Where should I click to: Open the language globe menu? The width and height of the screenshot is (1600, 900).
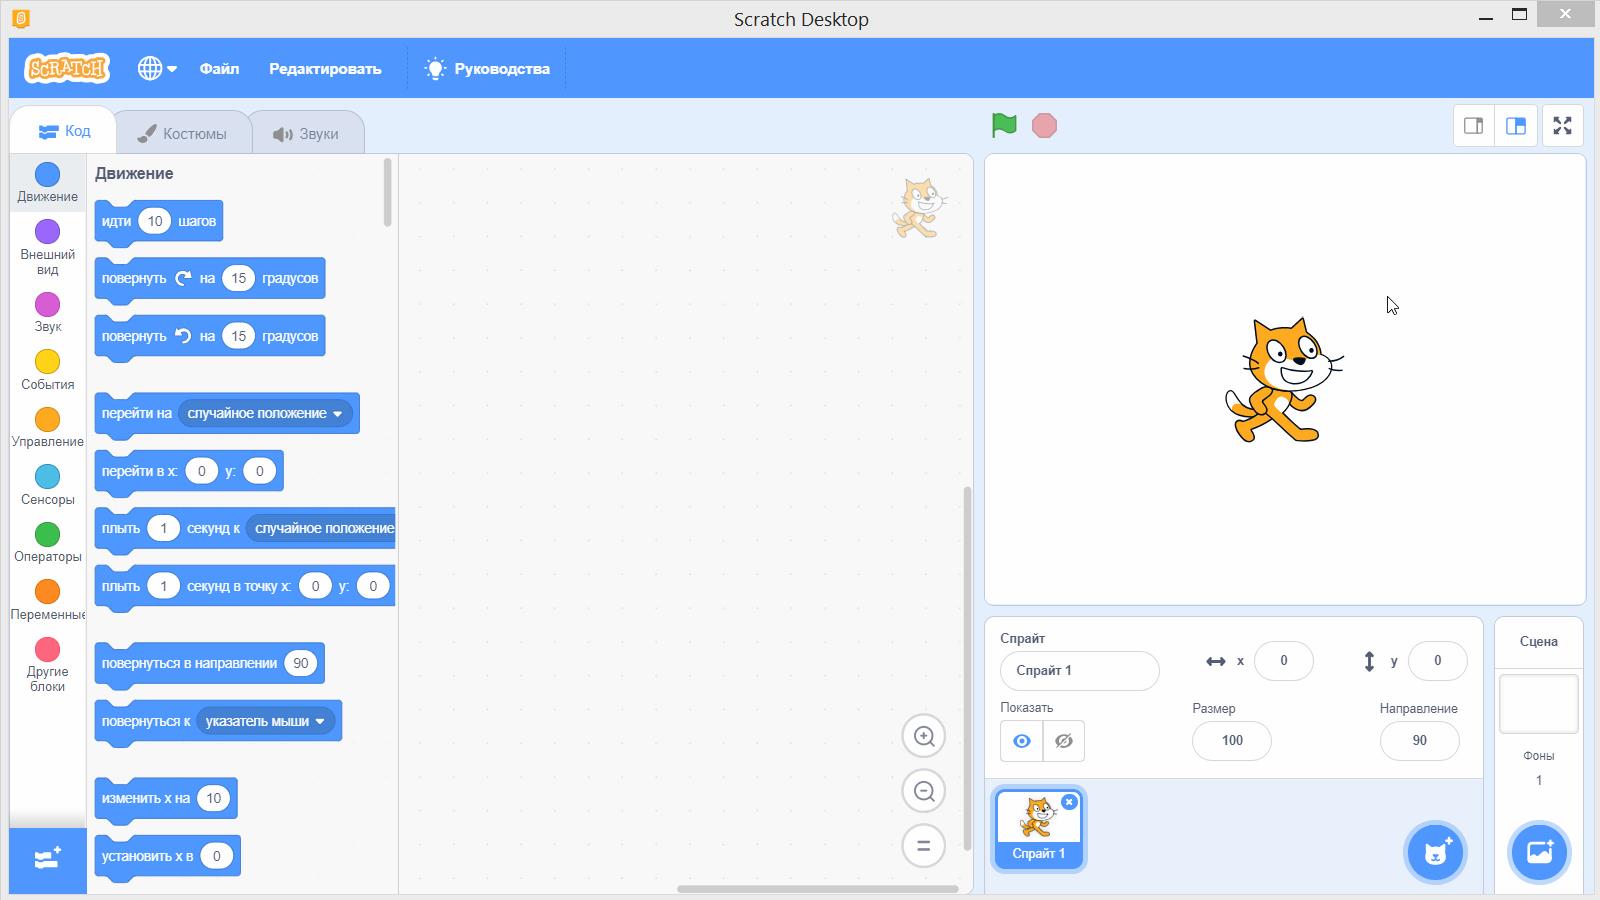(x=157, y=68)
